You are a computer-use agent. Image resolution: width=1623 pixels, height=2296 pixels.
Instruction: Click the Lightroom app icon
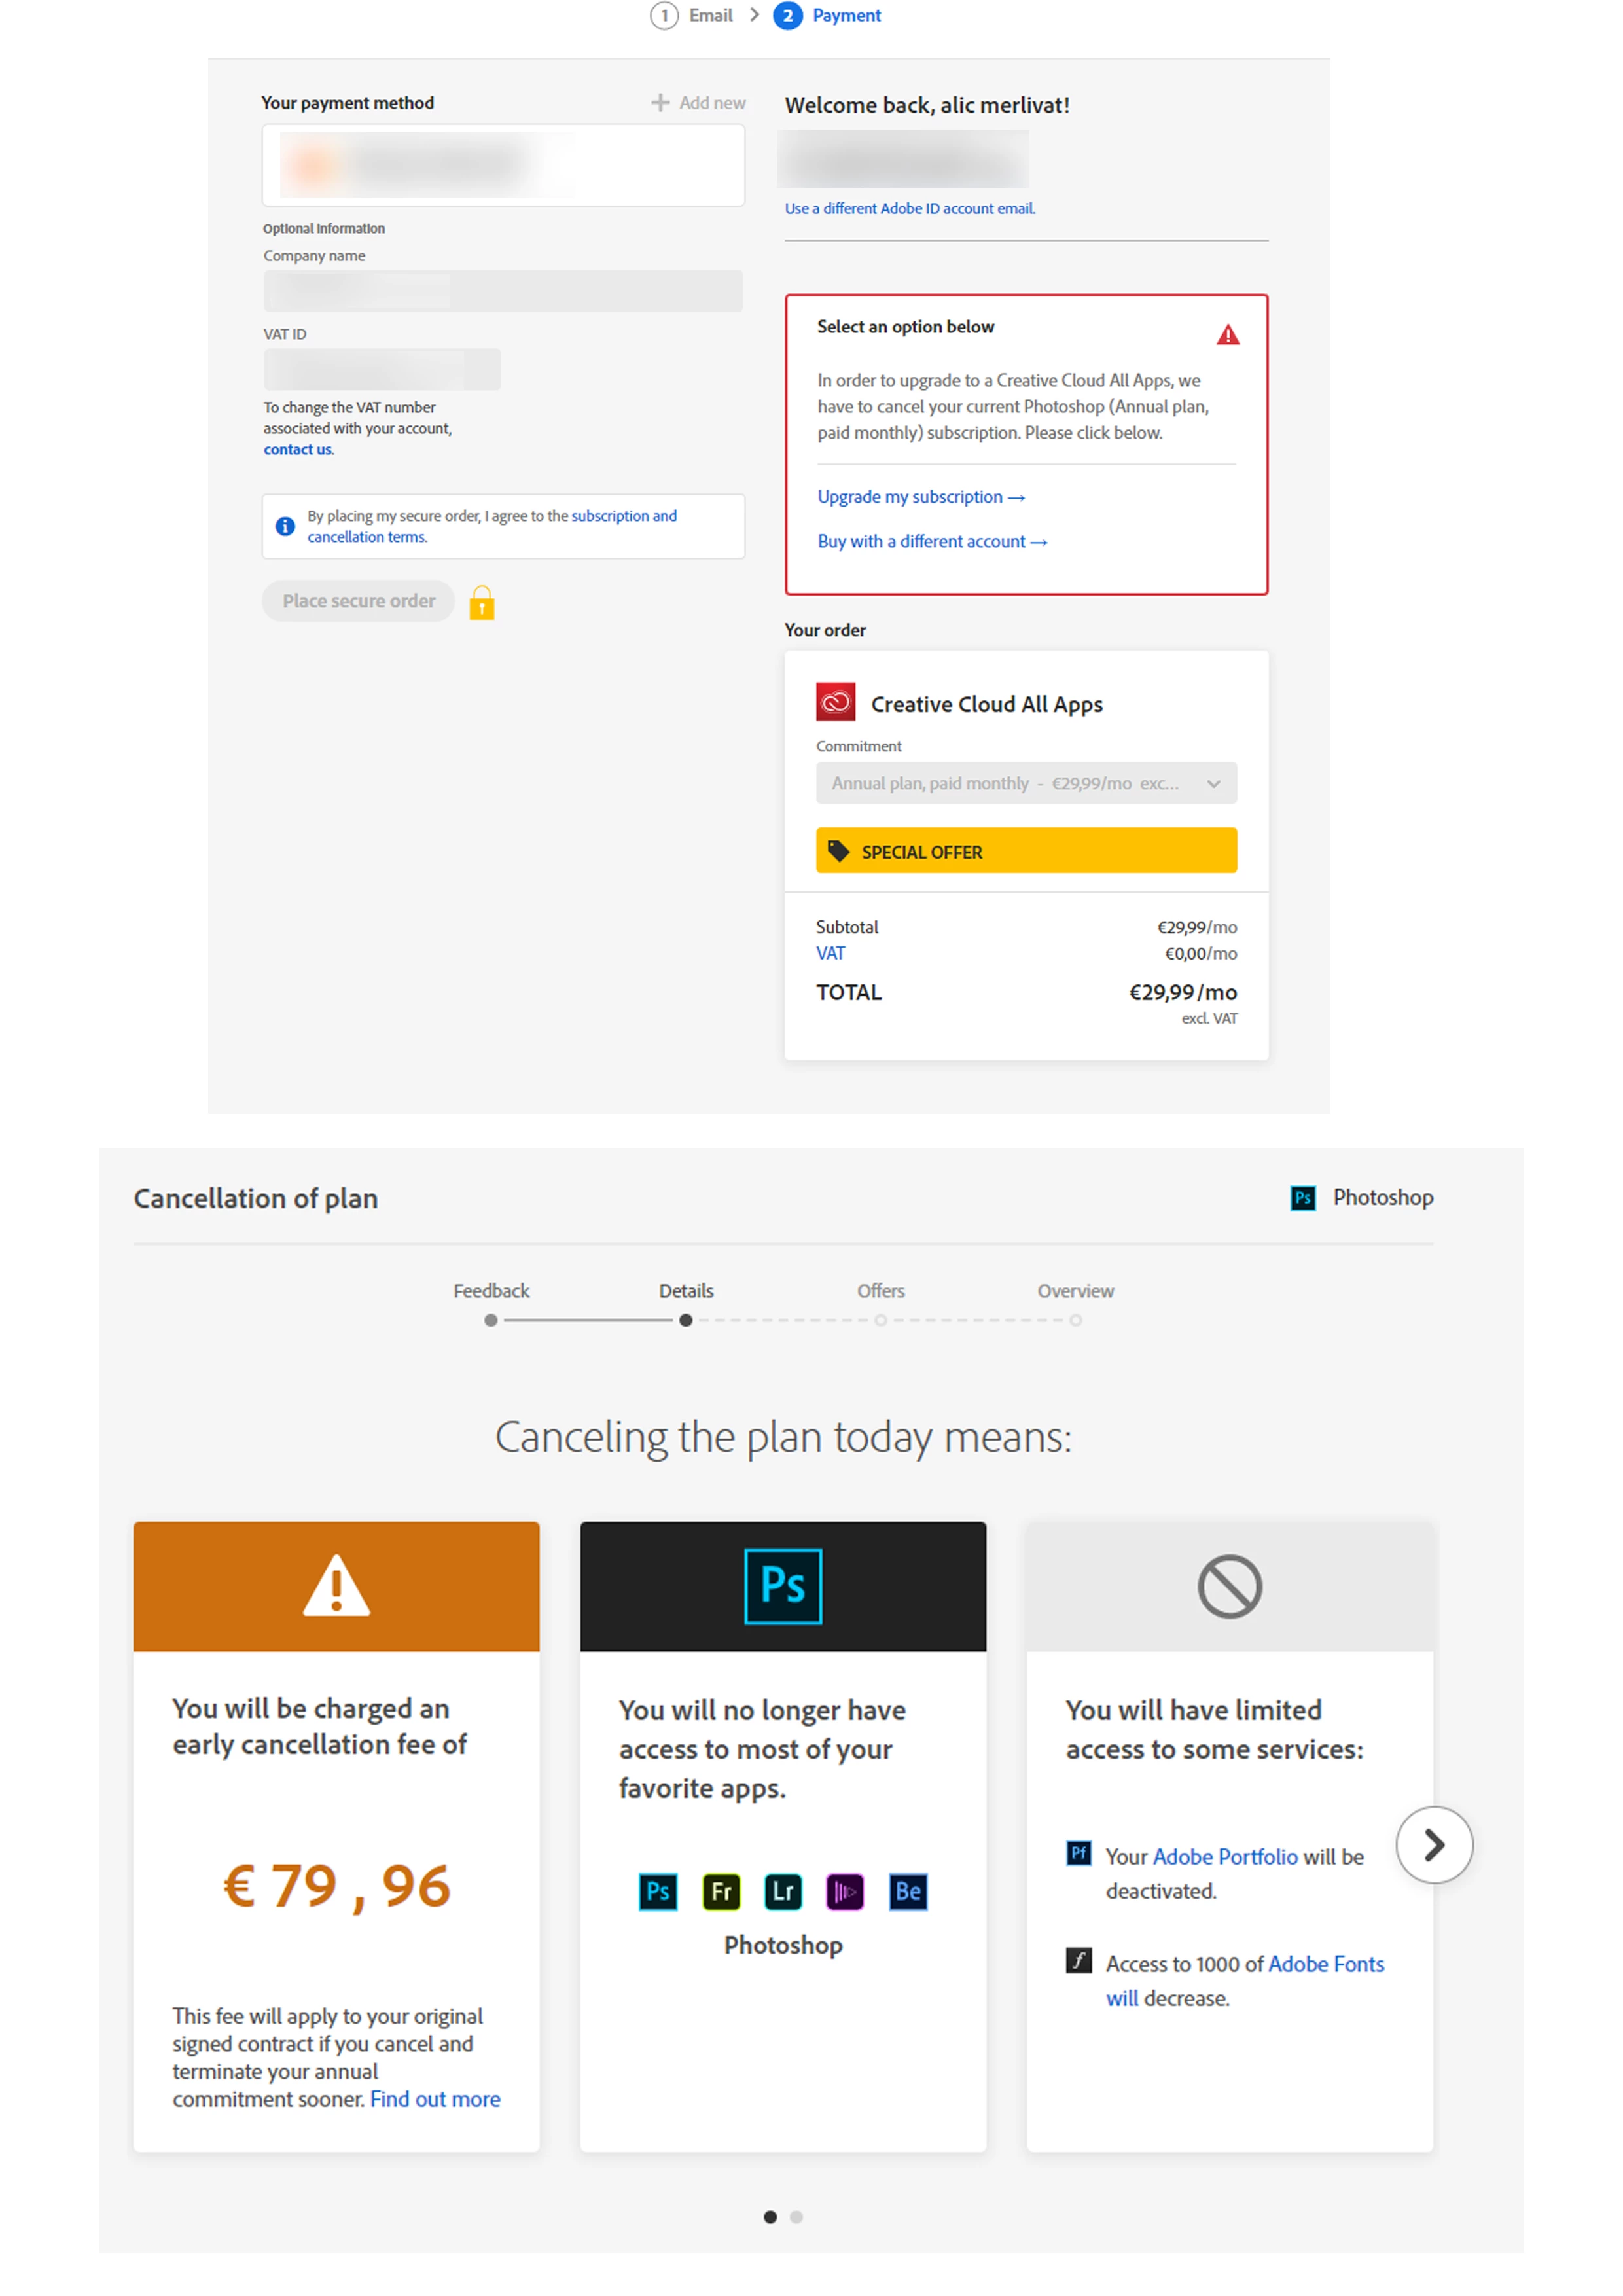point(782,1891)
